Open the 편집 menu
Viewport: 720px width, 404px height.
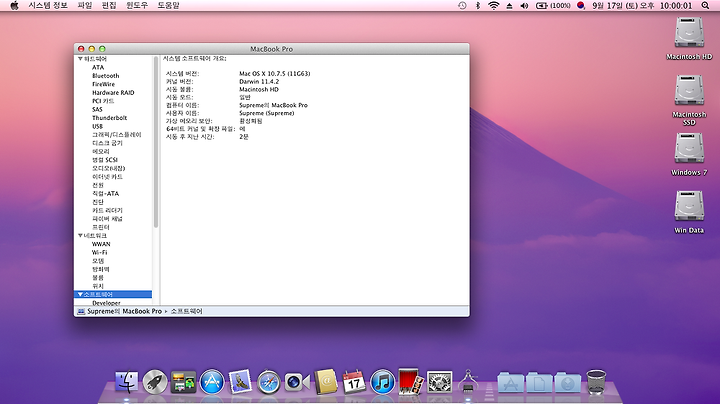pos(109,6)
